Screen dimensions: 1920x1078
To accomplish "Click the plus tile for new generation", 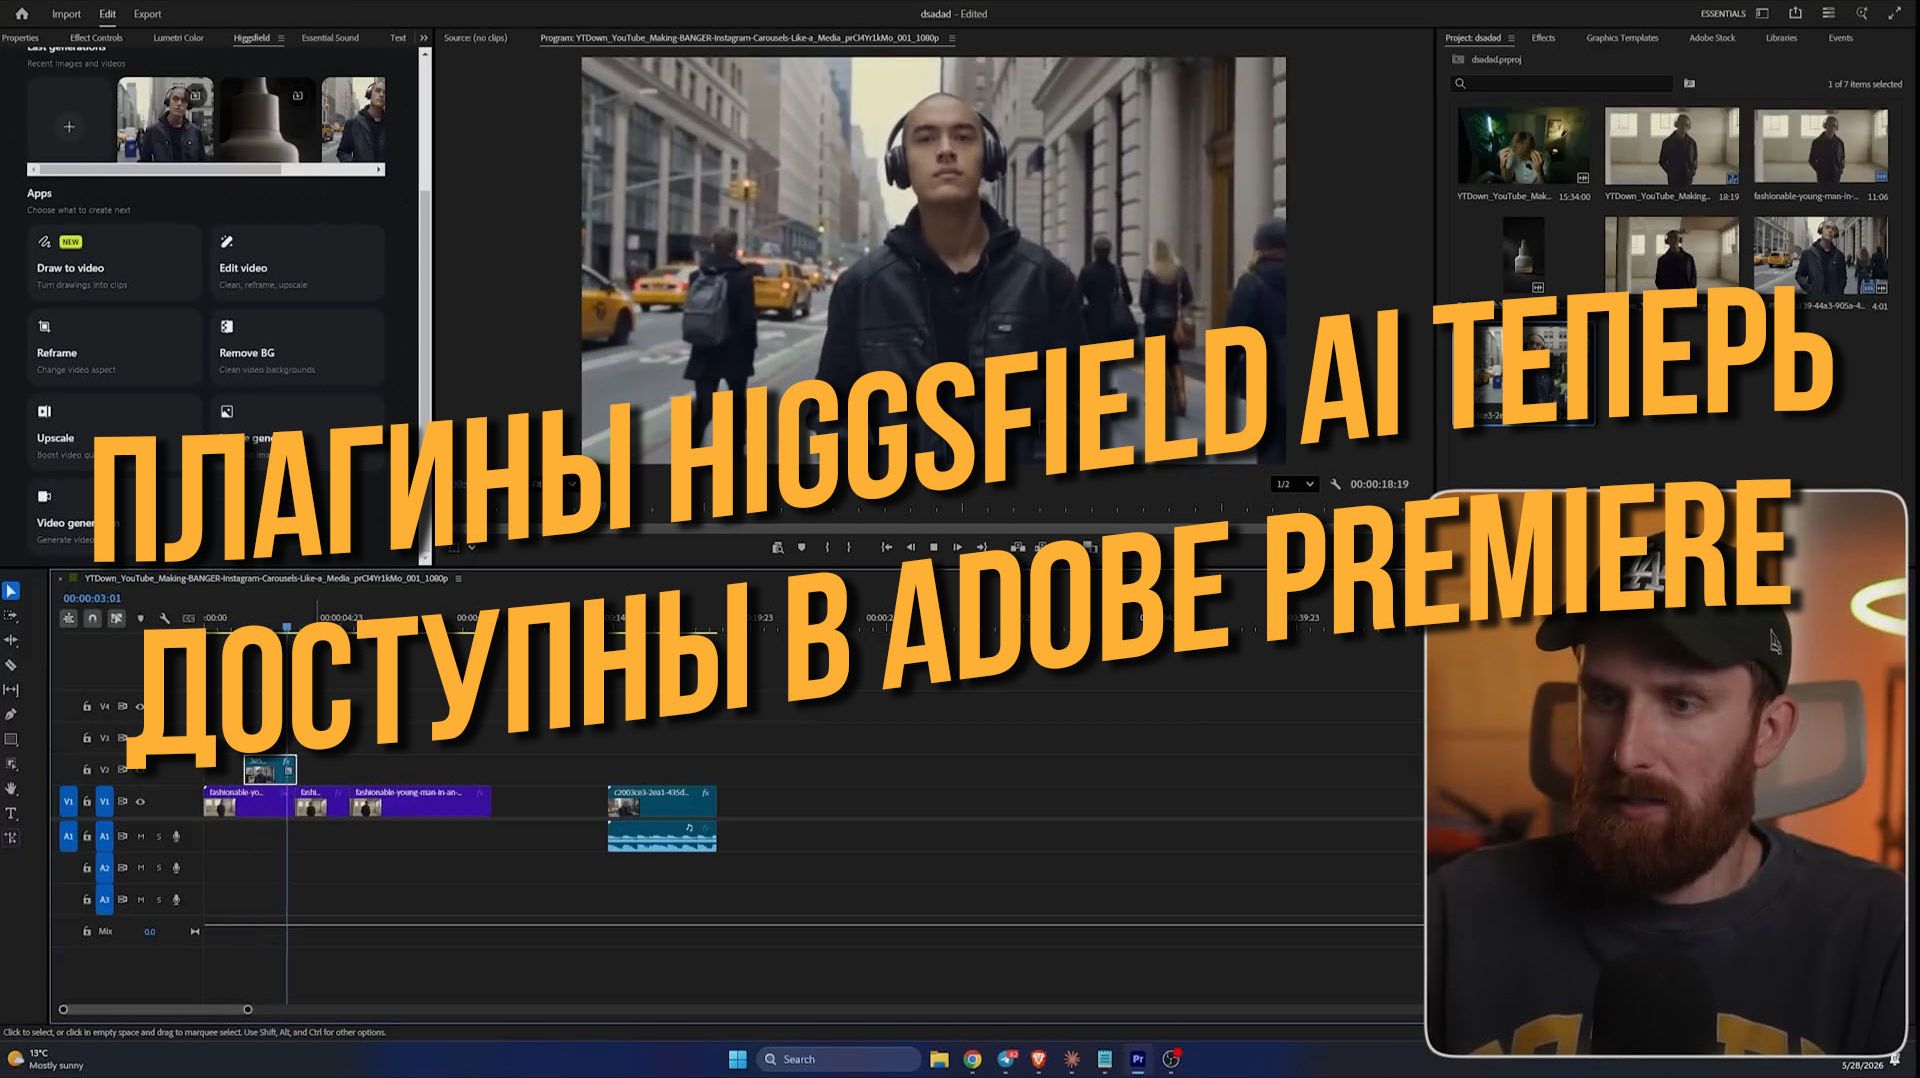I will click(69, 126).
